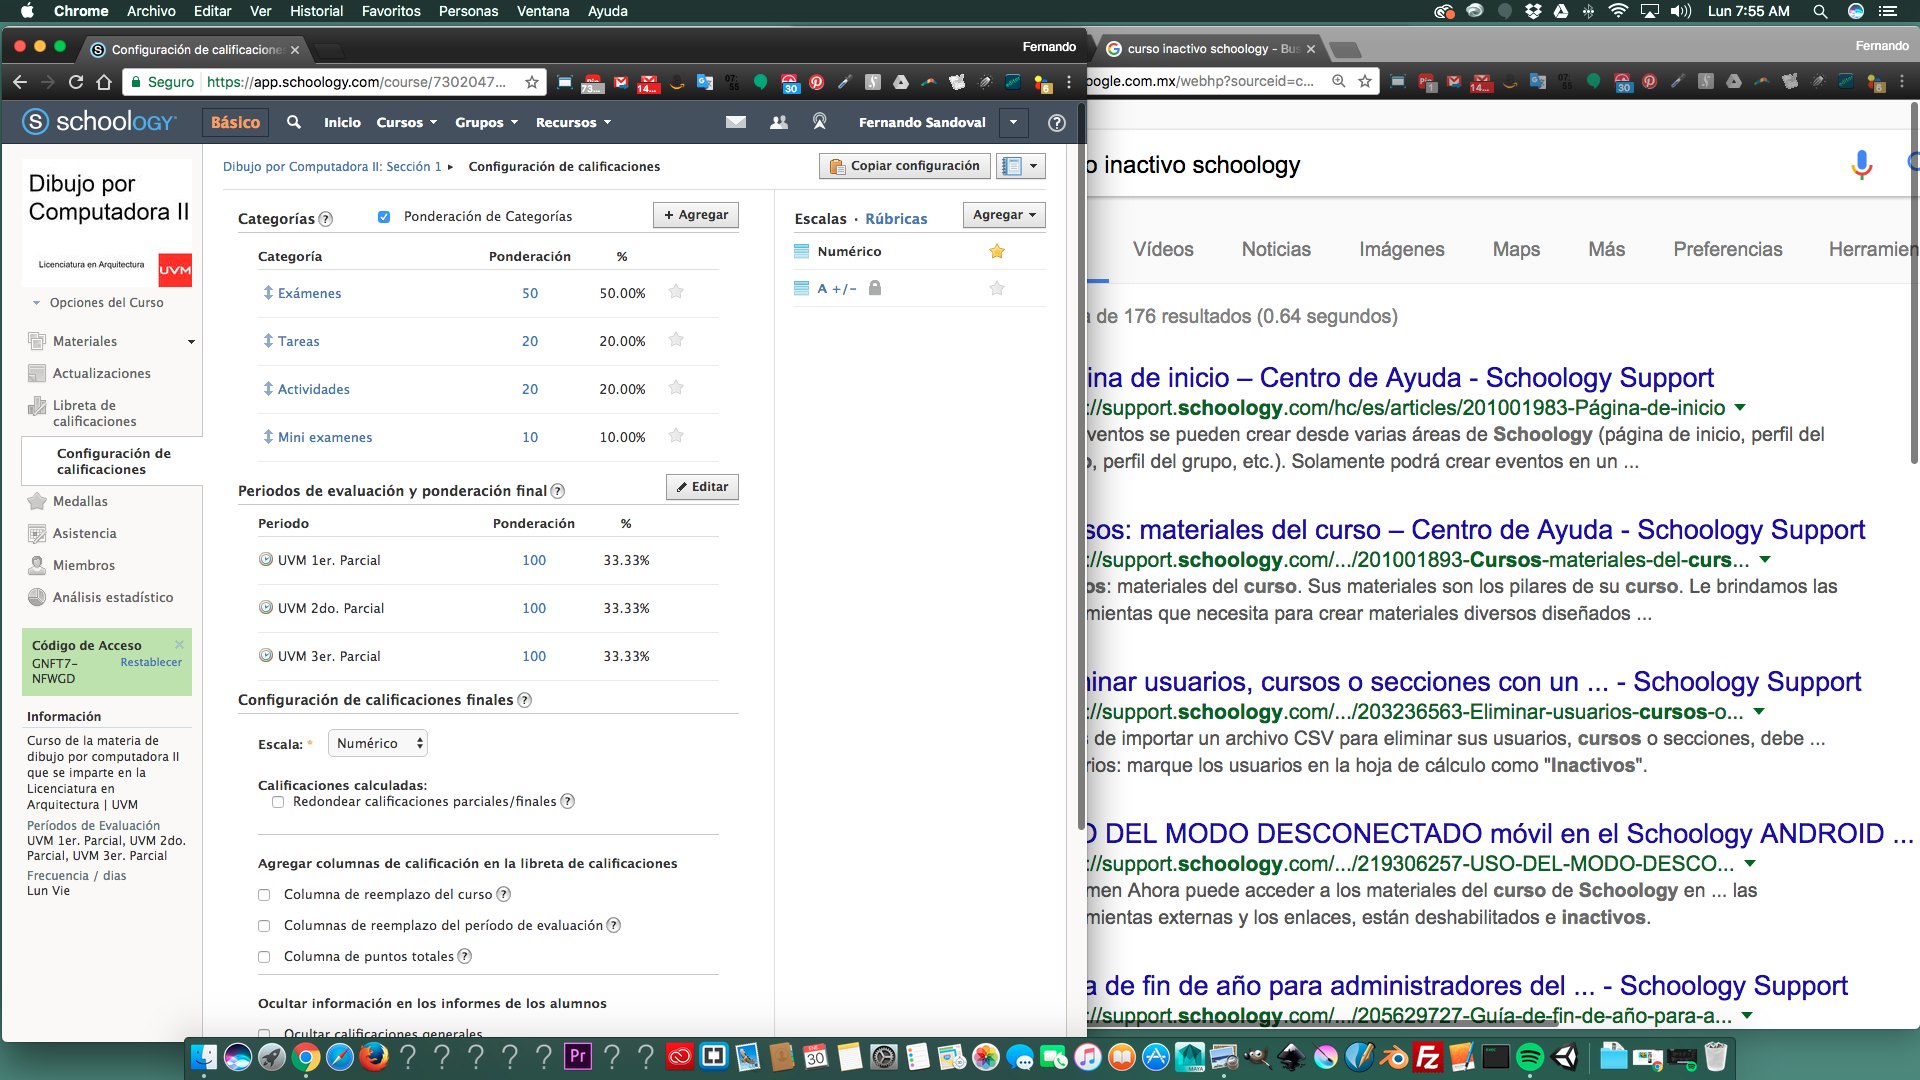Enable Redondear calificaciones parciales/finales
This screenshot has width=1920, height=1080.
tap(278, 802)
